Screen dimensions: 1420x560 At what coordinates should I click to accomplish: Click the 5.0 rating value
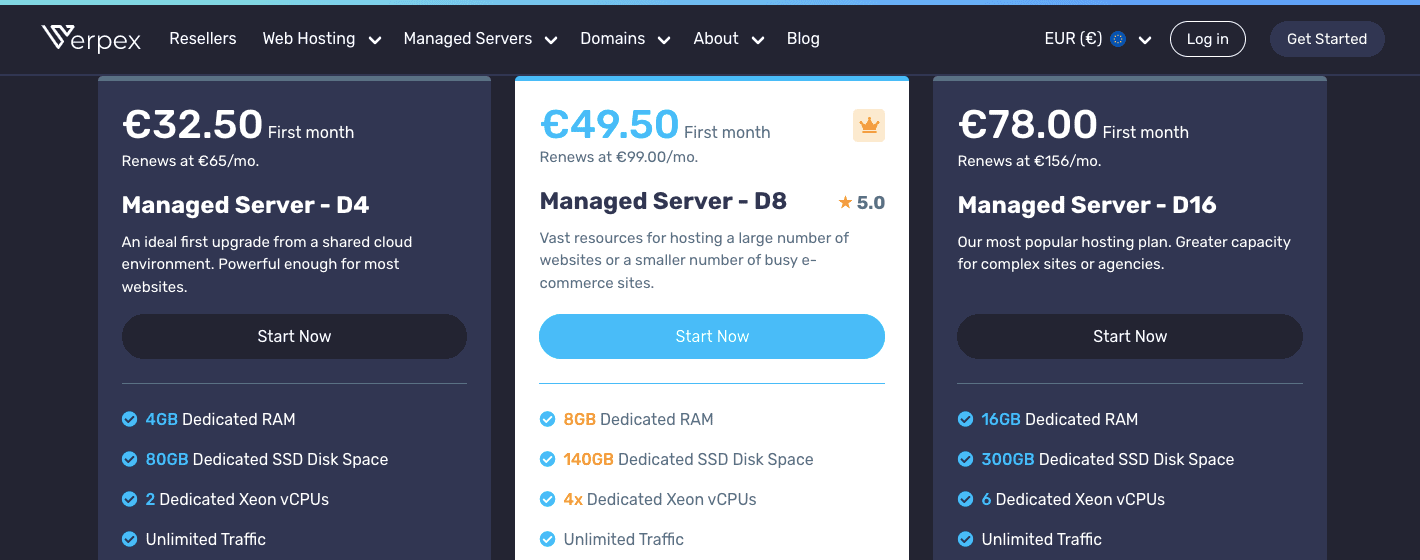click(871, 203)
